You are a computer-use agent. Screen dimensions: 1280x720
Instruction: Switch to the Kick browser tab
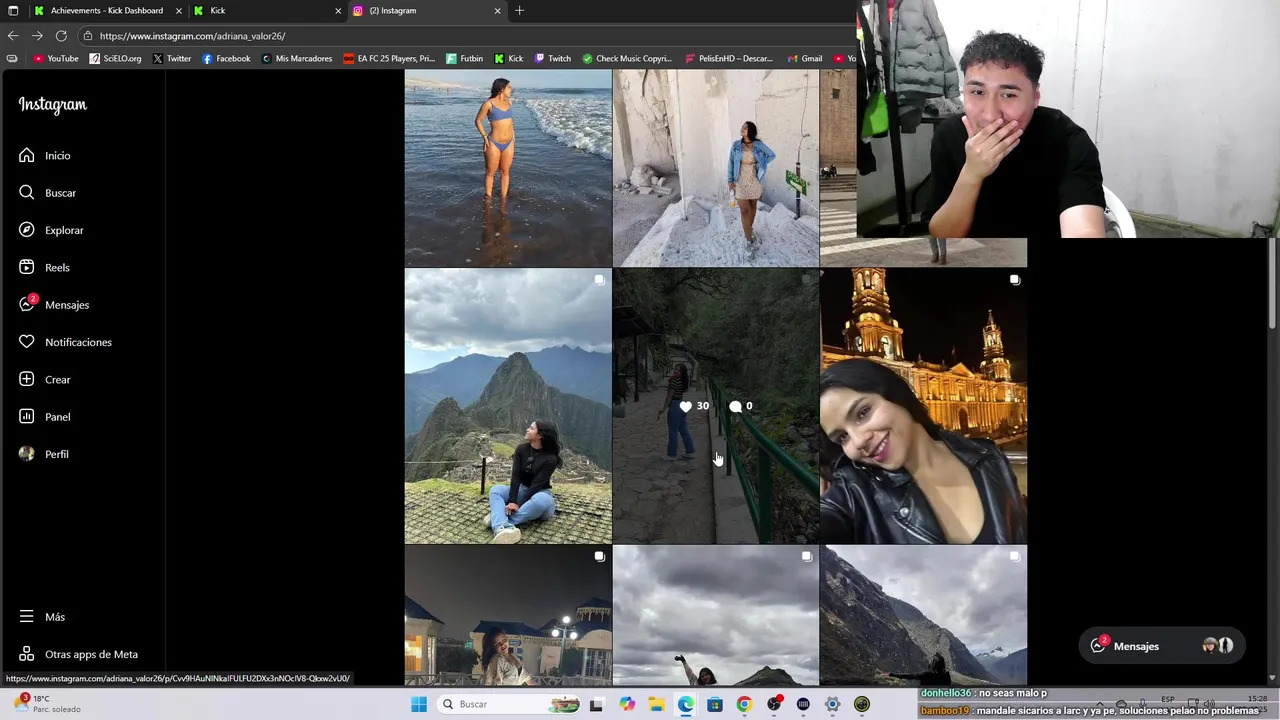266,11
